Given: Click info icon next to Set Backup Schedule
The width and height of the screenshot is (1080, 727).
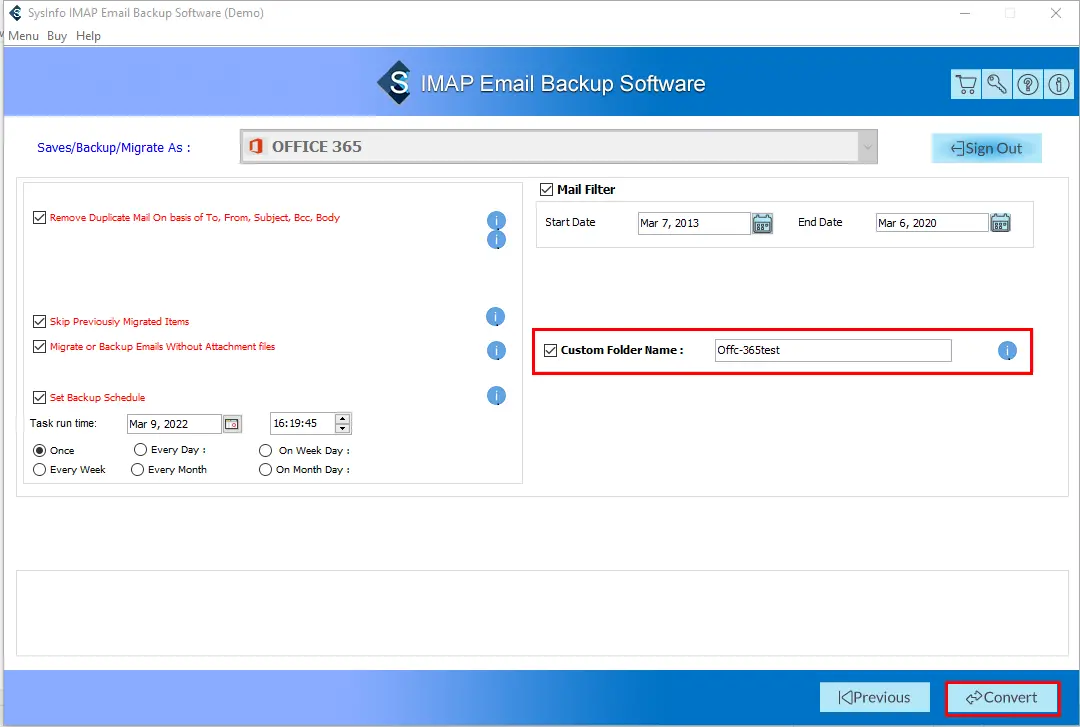Looking at the screenshot, I should (x=496, y=396).
